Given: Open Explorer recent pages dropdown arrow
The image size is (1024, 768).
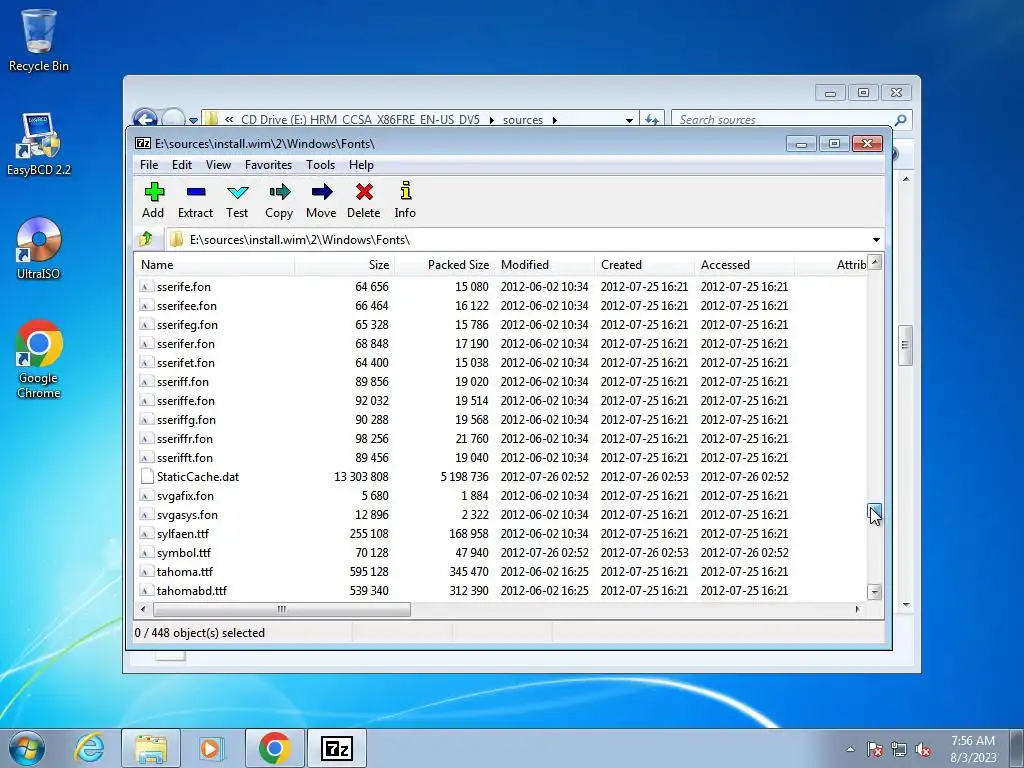Looking at the screenshot, I should pos(193,120).
